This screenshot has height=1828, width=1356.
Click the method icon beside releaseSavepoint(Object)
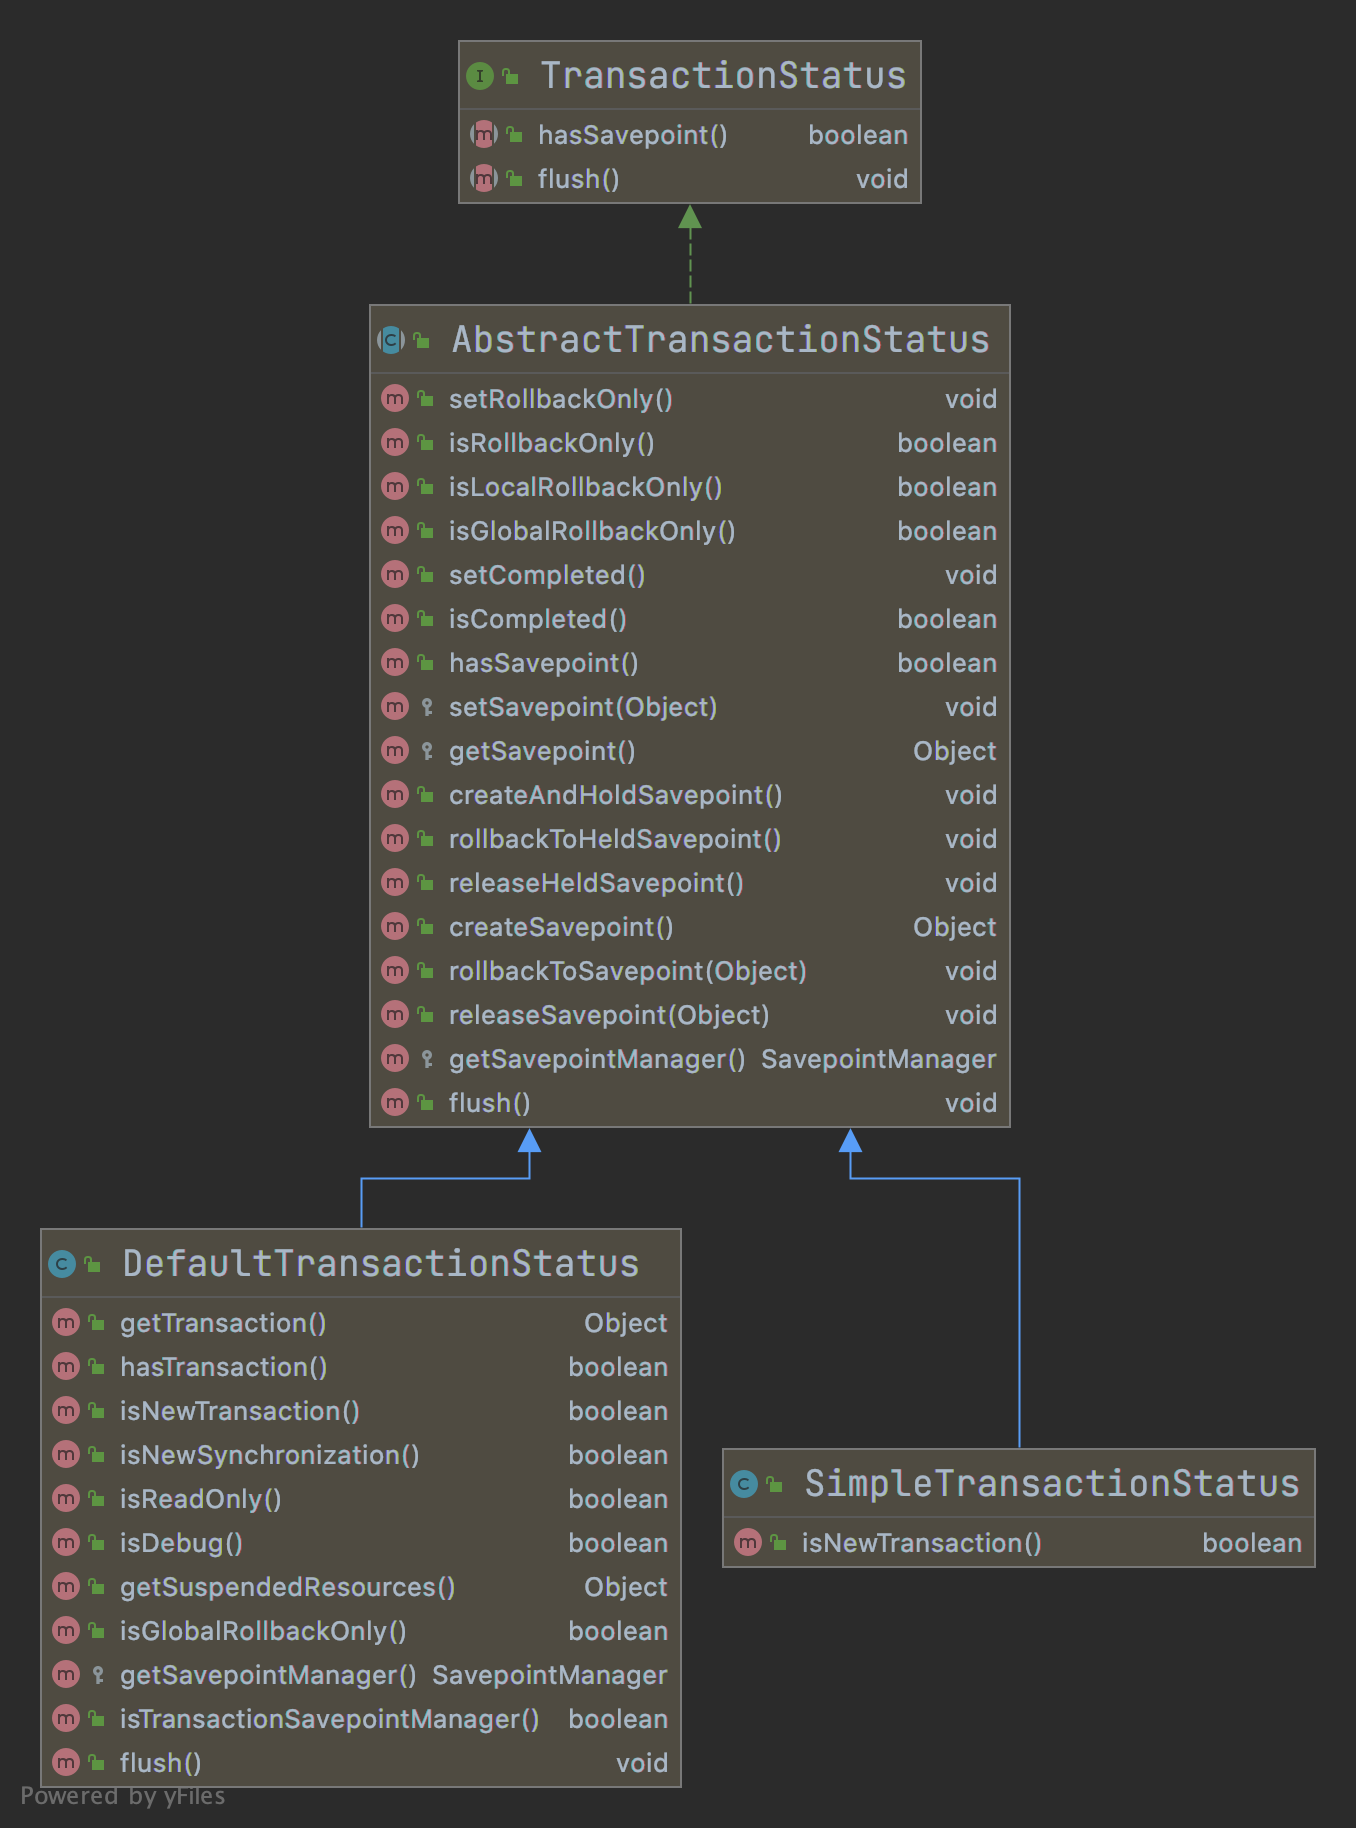click(x=395, y=1015)
